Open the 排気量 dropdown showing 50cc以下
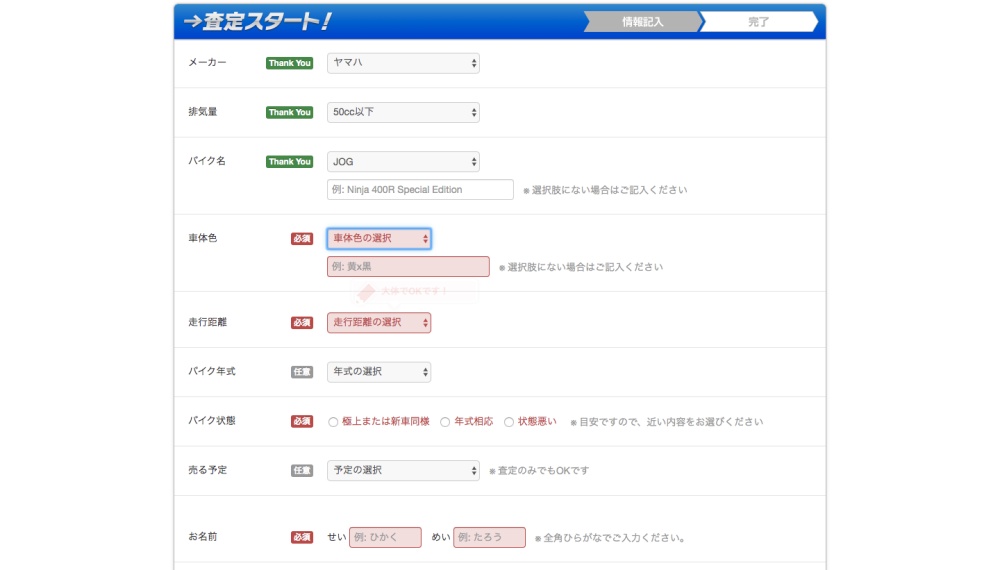The height and width of the screenshot is (570, 1000). 403,112
